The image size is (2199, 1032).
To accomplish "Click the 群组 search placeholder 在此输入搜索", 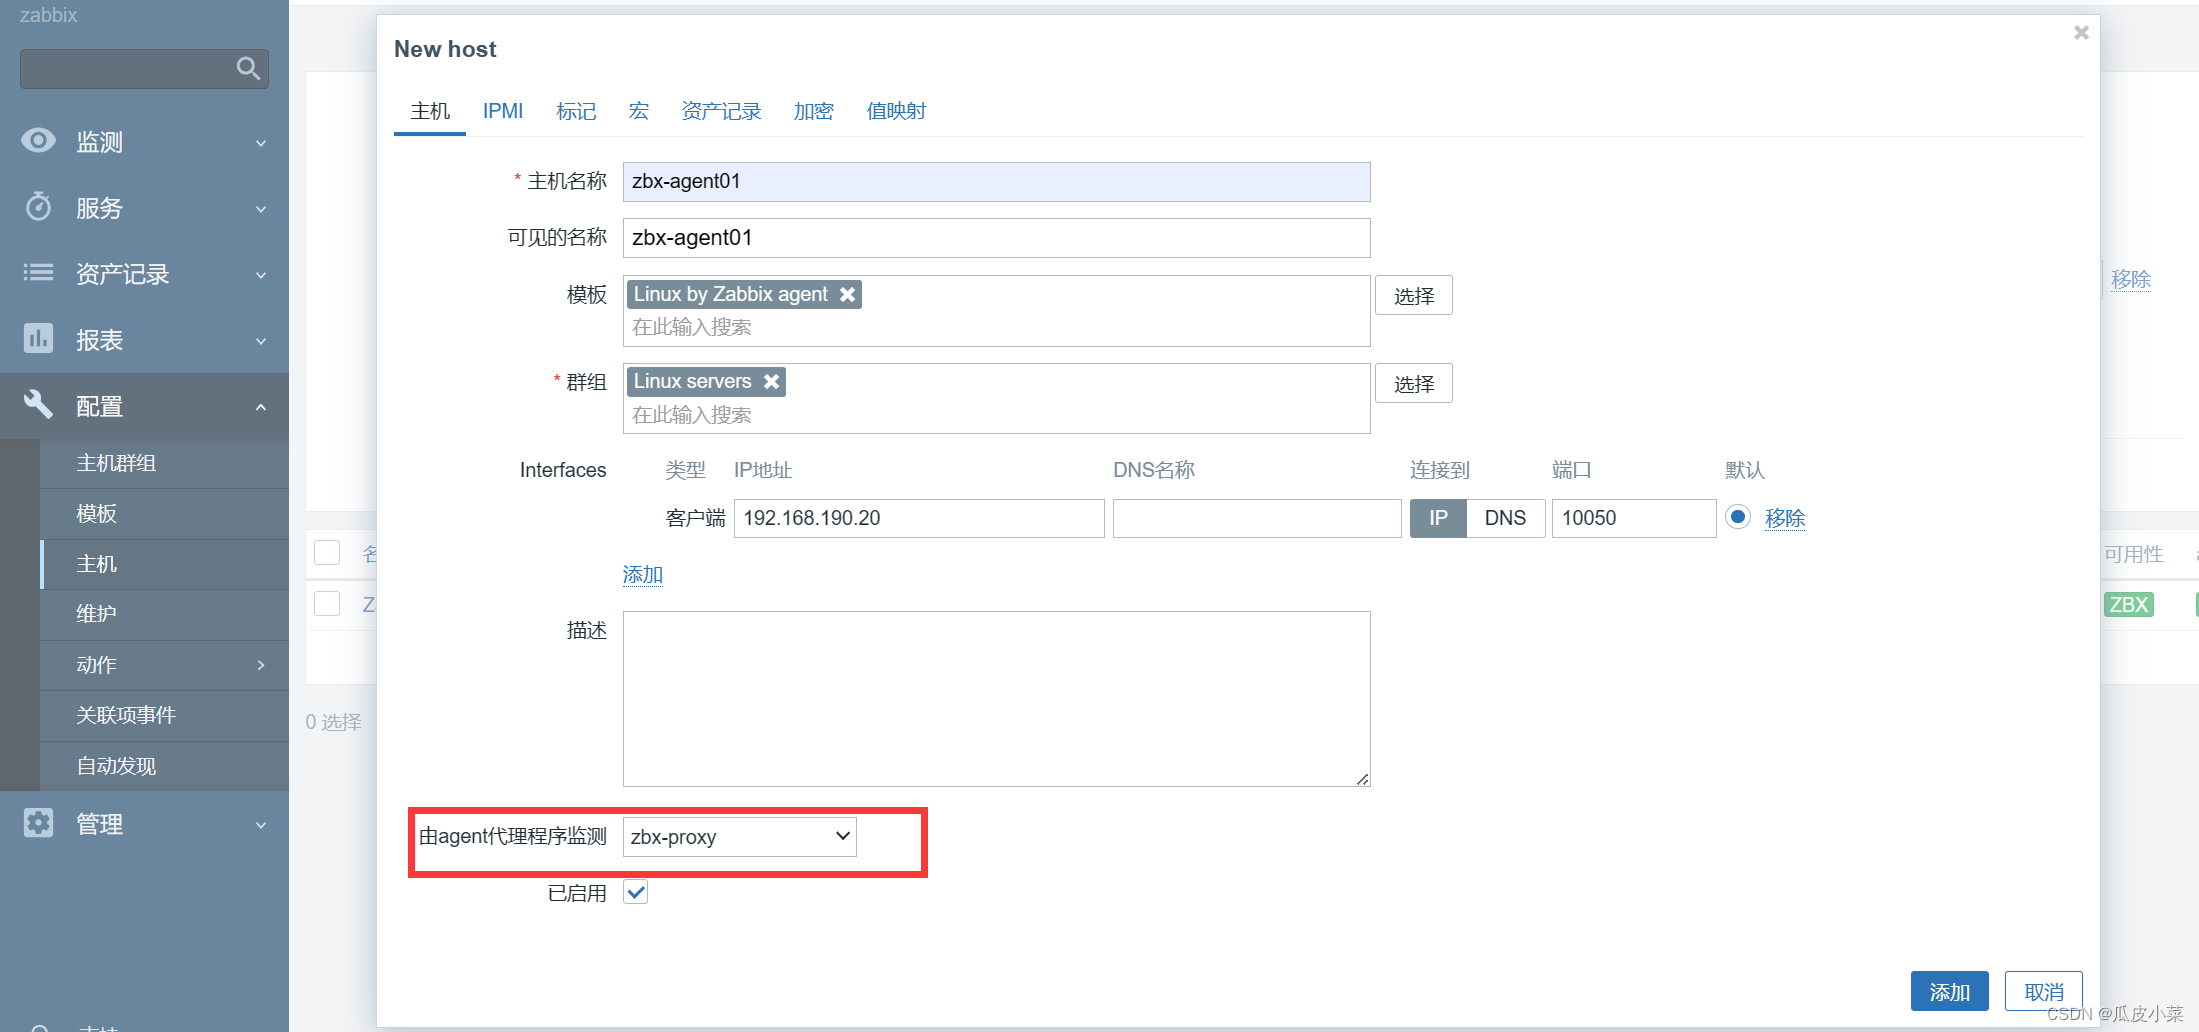I will point(692,415).
